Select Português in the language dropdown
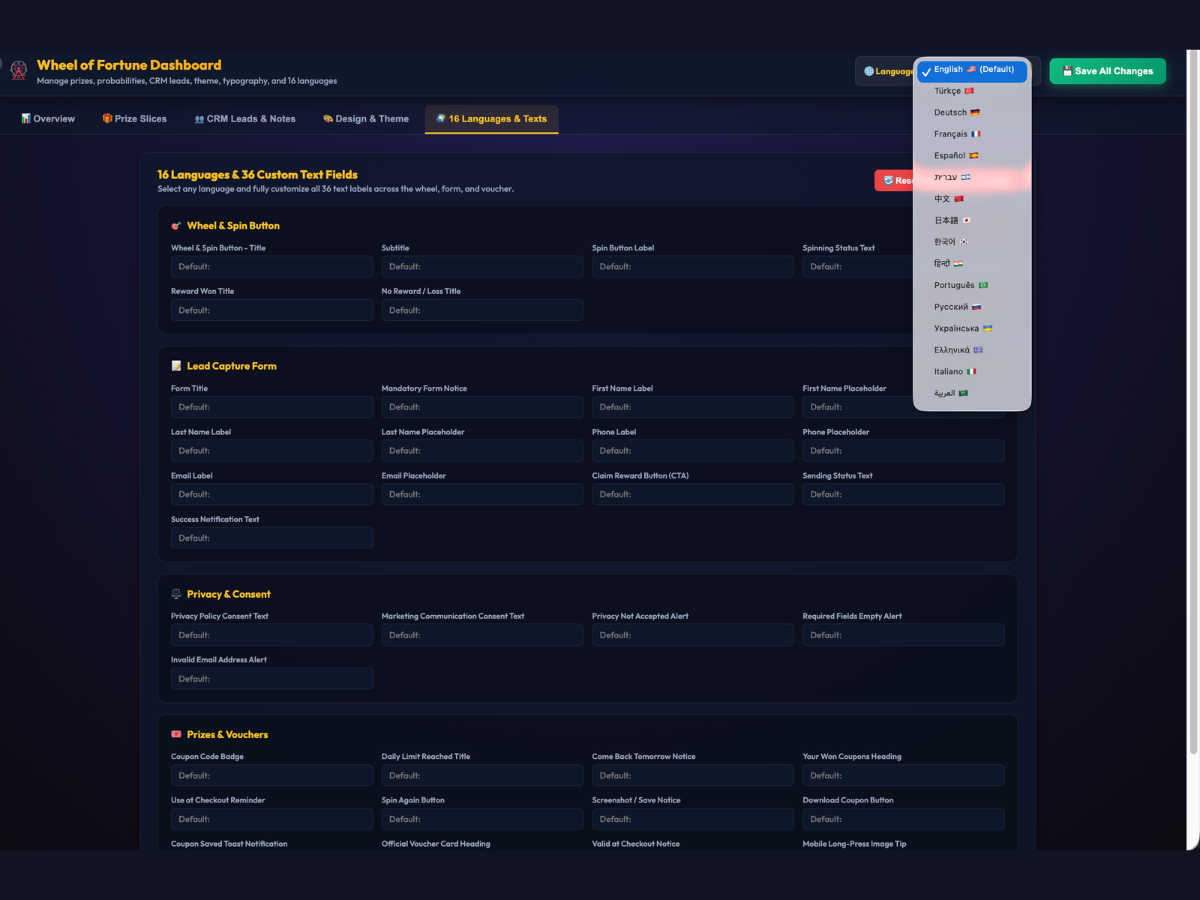This screenshot has width=1200, height=900. [x=972, y=285]
